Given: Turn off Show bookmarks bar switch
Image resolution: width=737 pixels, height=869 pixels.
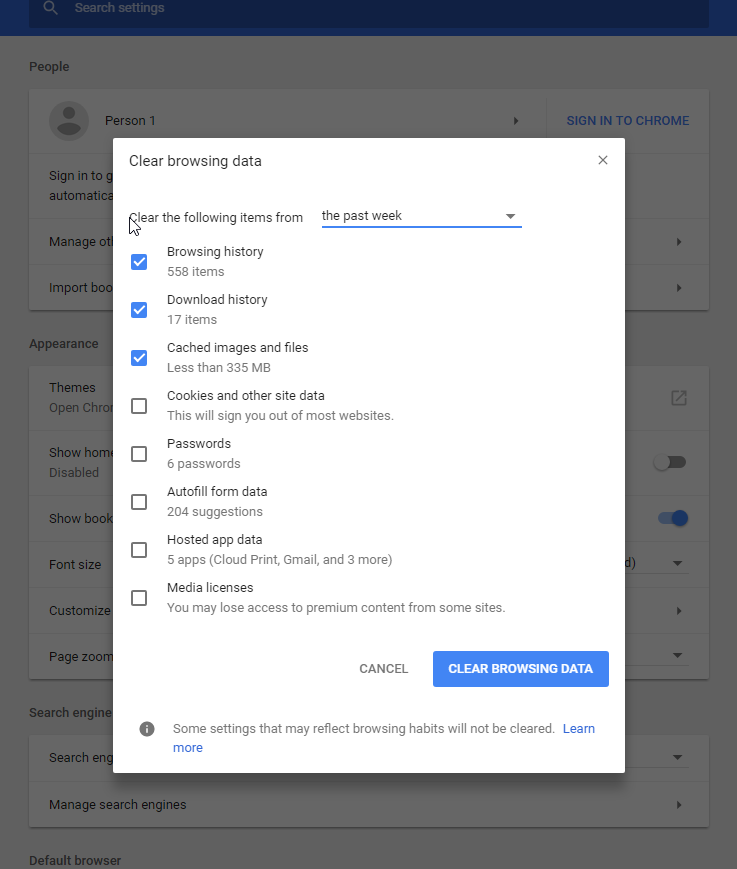Looking at the screenshot, I should click(x=673, y=518).
